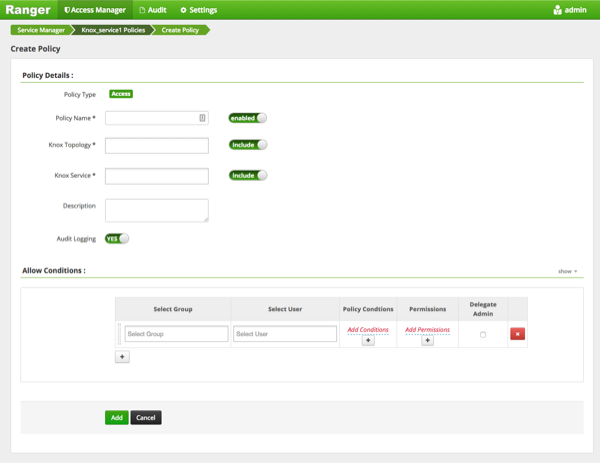Open the Settings menu
600x463 pixels.
point(198,10)
